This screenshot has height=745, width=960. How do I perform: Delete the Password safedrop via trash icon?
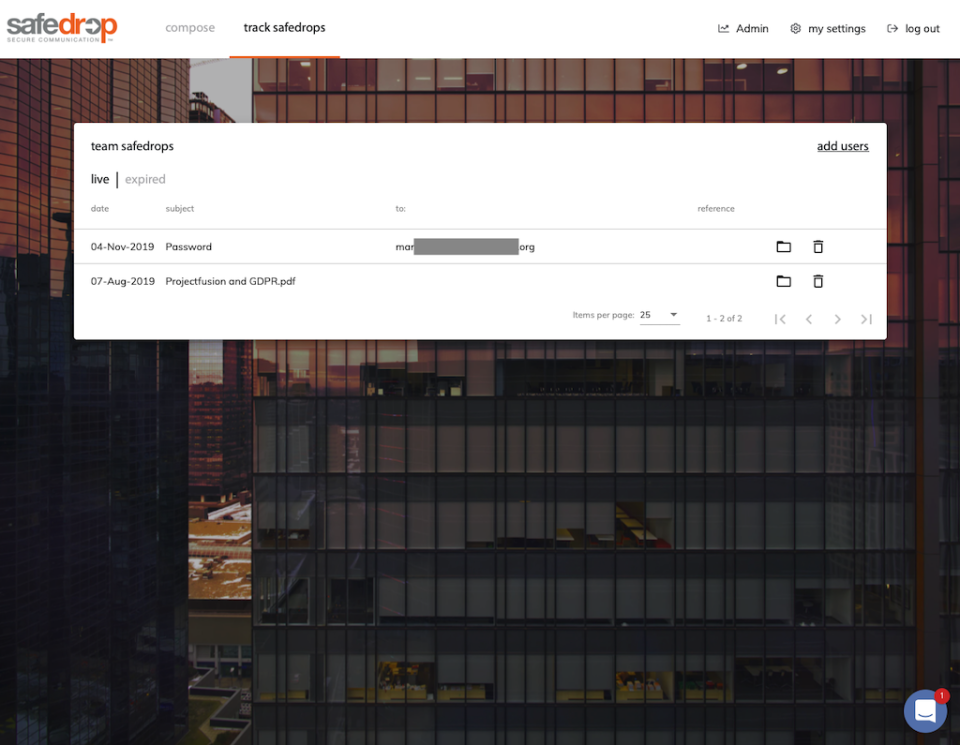point(817,247)
